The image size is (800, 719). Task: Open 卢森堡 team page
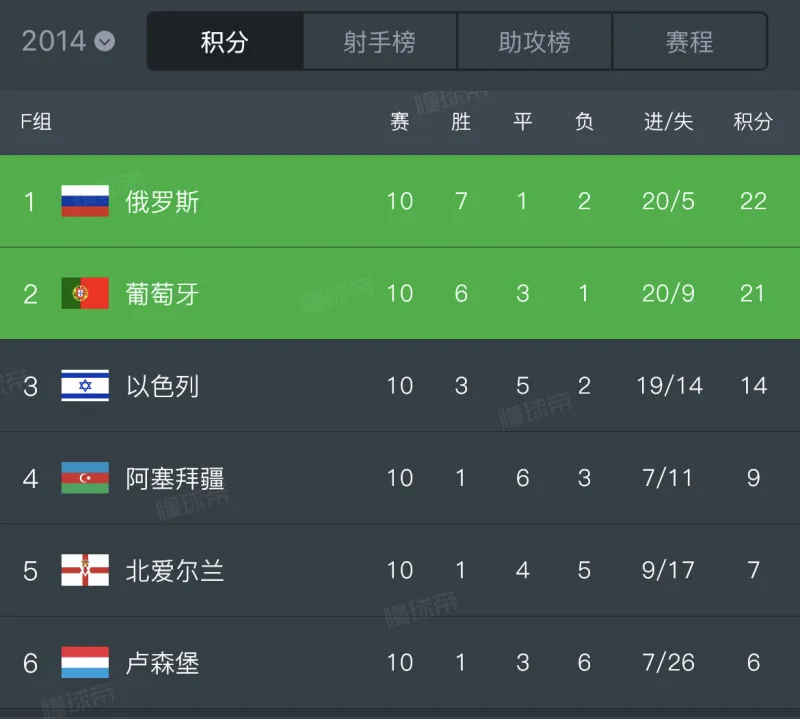(163, 663)
